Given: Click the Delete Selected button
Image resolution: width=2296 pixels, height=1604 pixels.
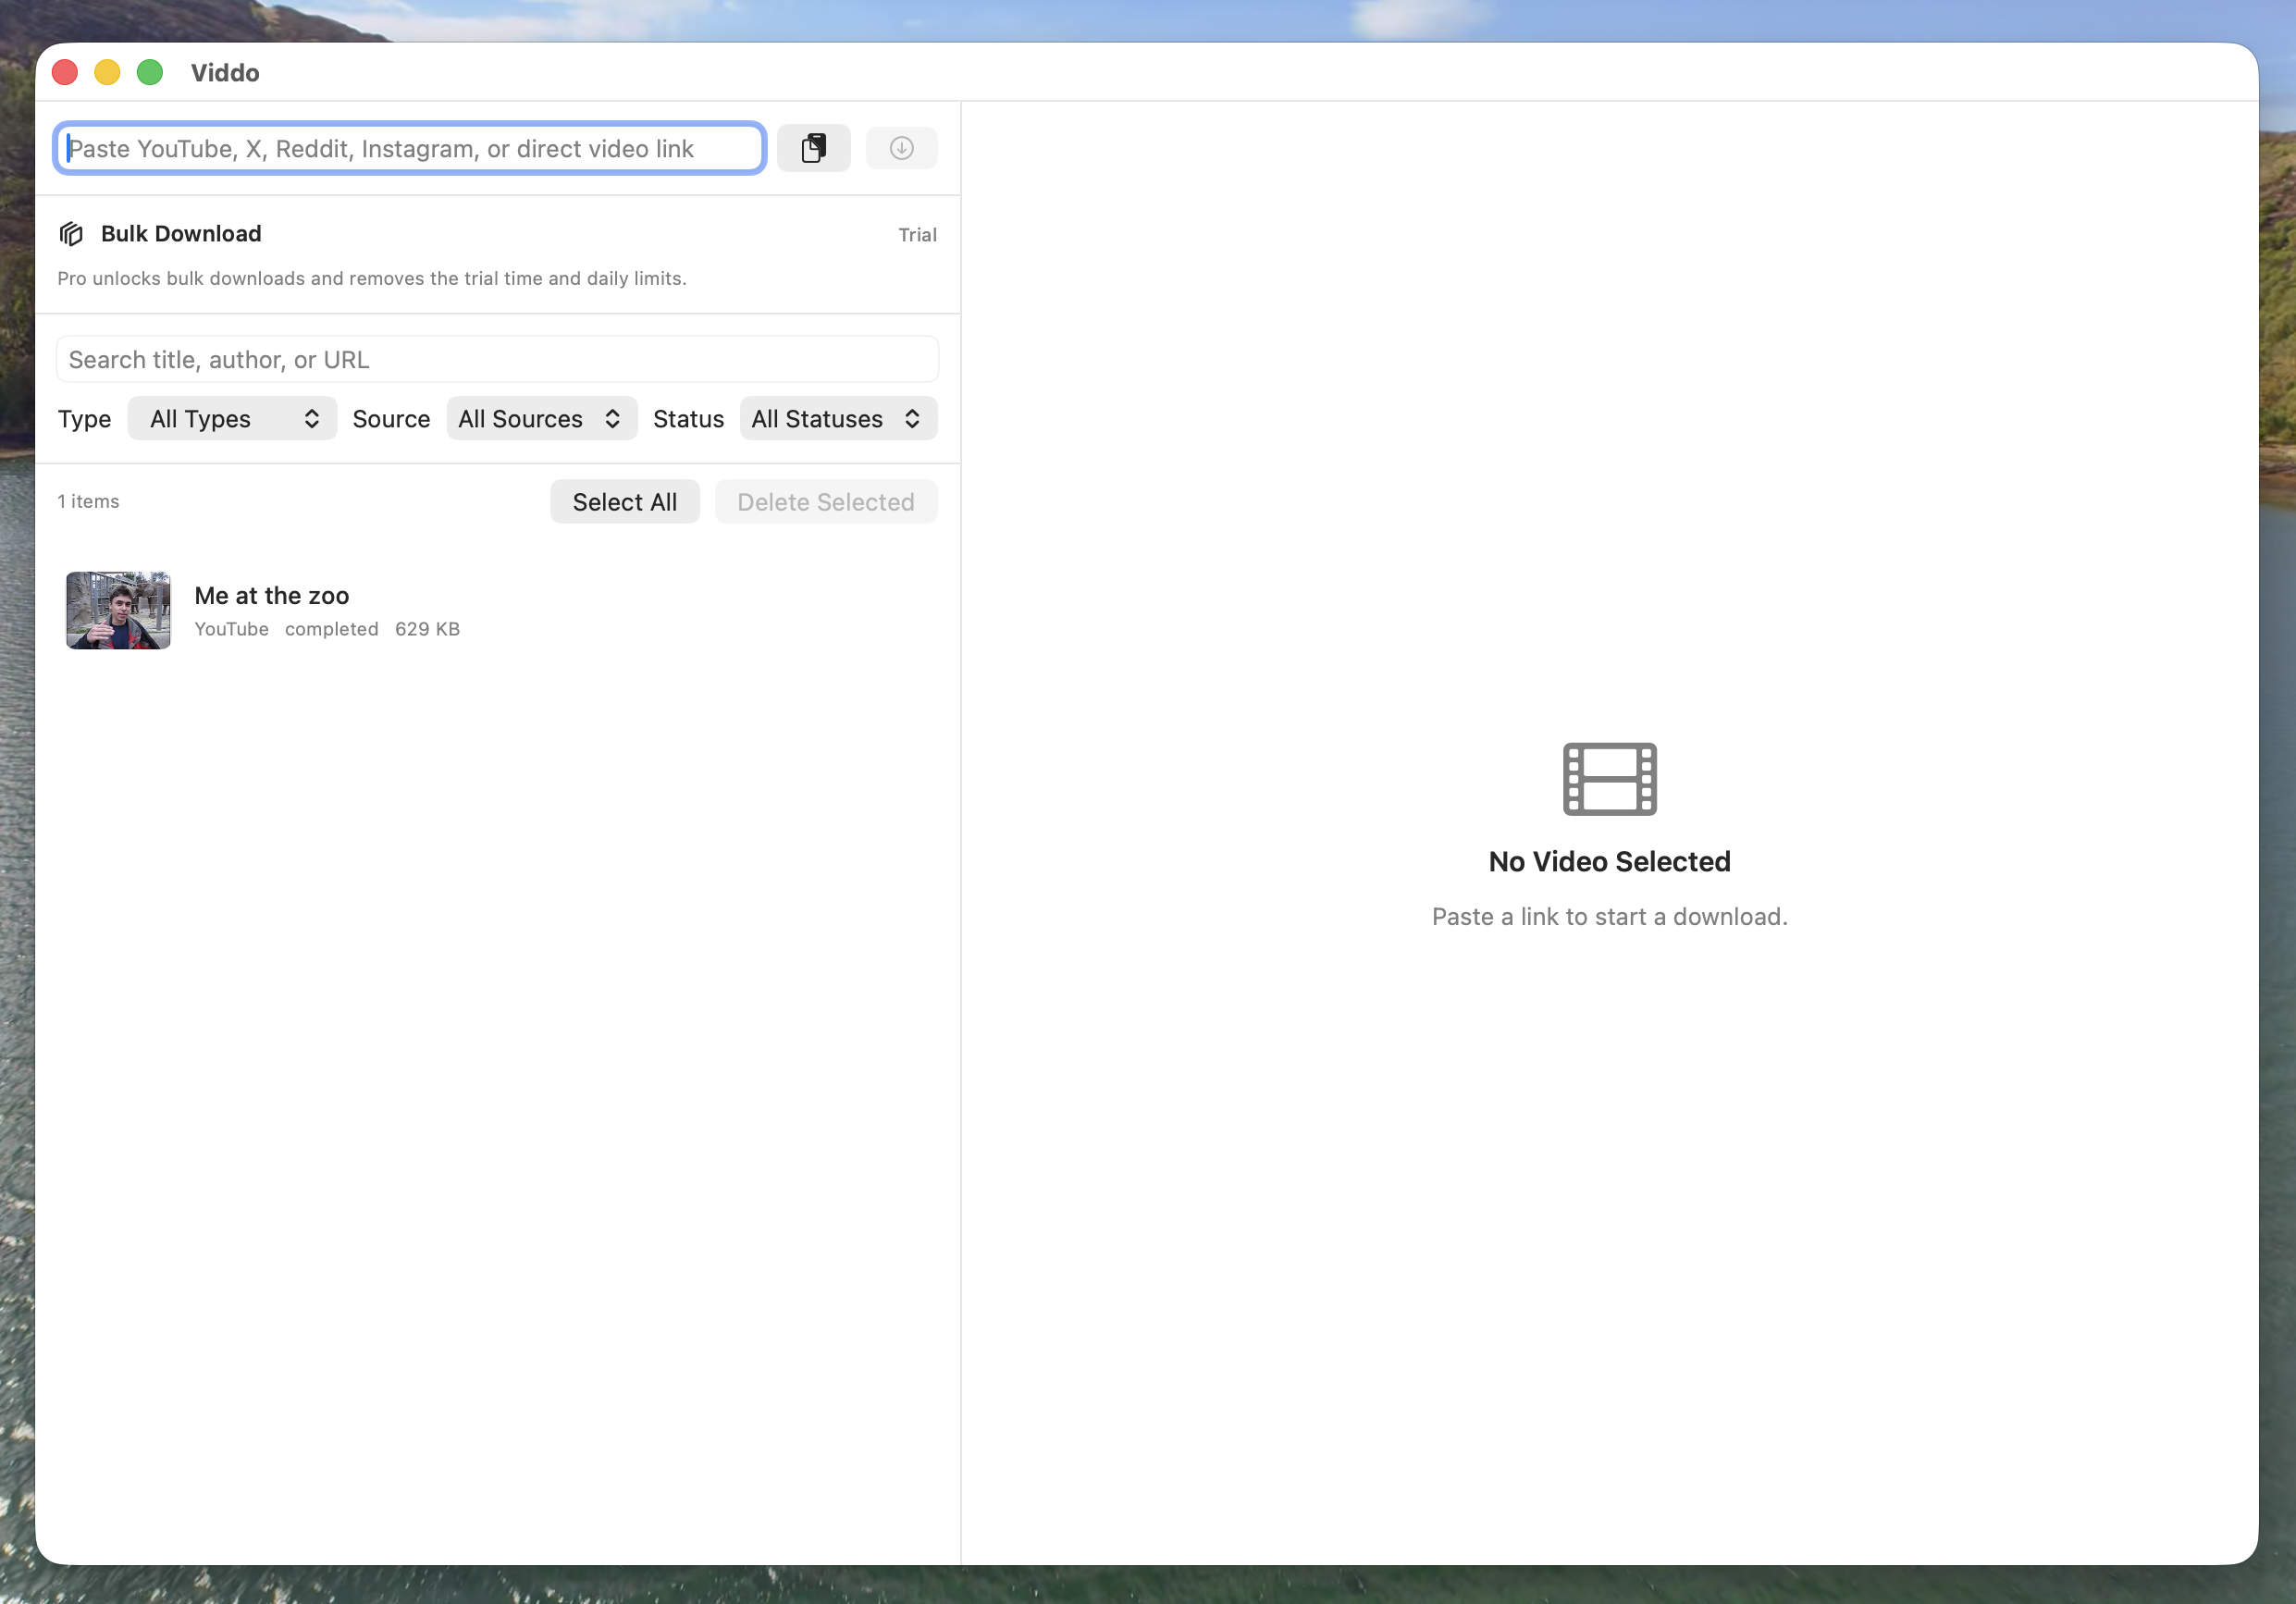Looking at the screenshot, I should tap(825, 501).
